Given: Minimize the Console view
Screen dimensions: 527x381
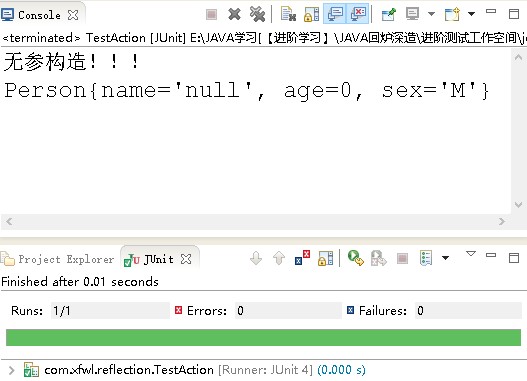Looking at the screenshot, I should pyautogui.click(x=491, y=11).
